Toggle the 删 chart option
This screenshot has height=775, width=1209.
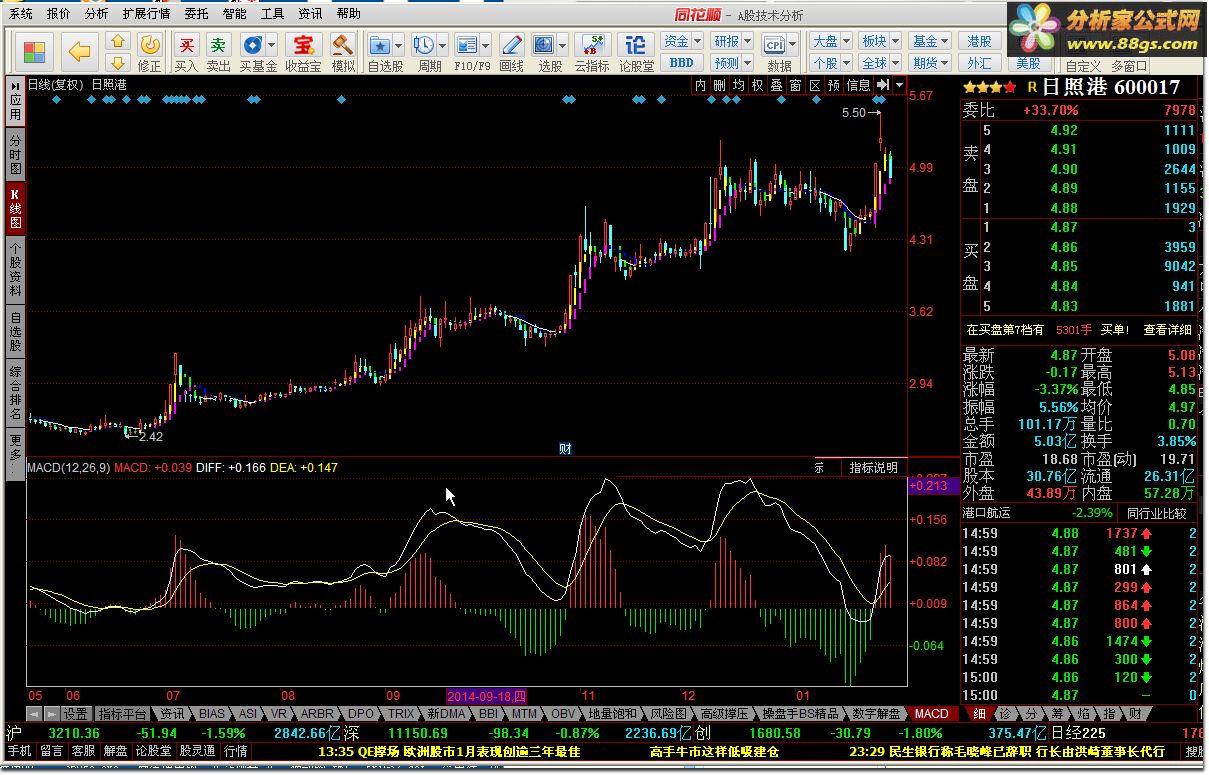pos(720,86)
